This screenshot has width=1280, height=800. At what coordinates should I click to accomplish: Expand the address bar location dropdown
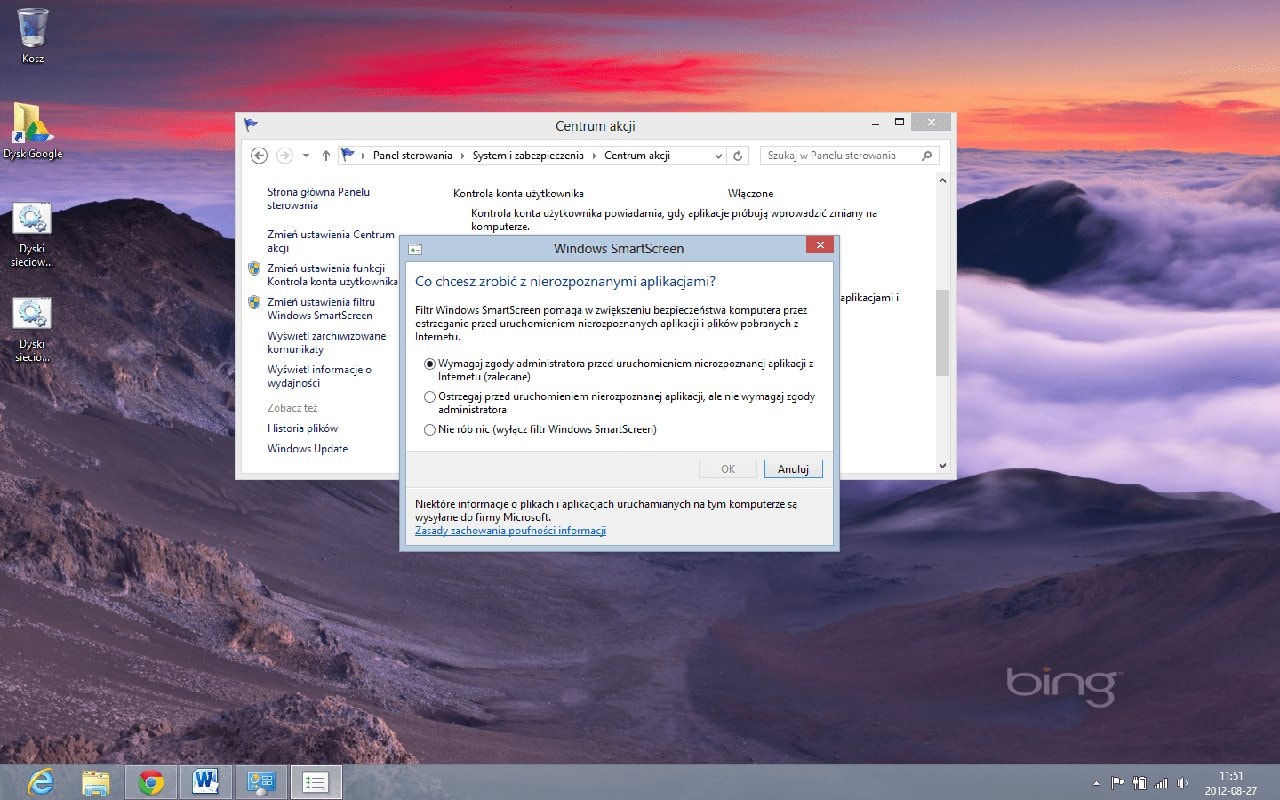(x=718, y=155)
